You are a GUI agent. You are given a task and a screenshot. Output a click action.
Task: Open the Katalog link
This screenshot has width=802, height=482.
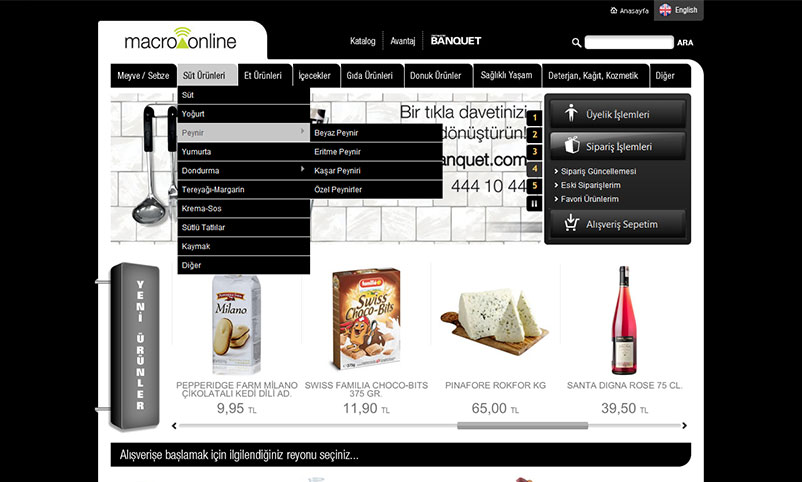[363, 41]
